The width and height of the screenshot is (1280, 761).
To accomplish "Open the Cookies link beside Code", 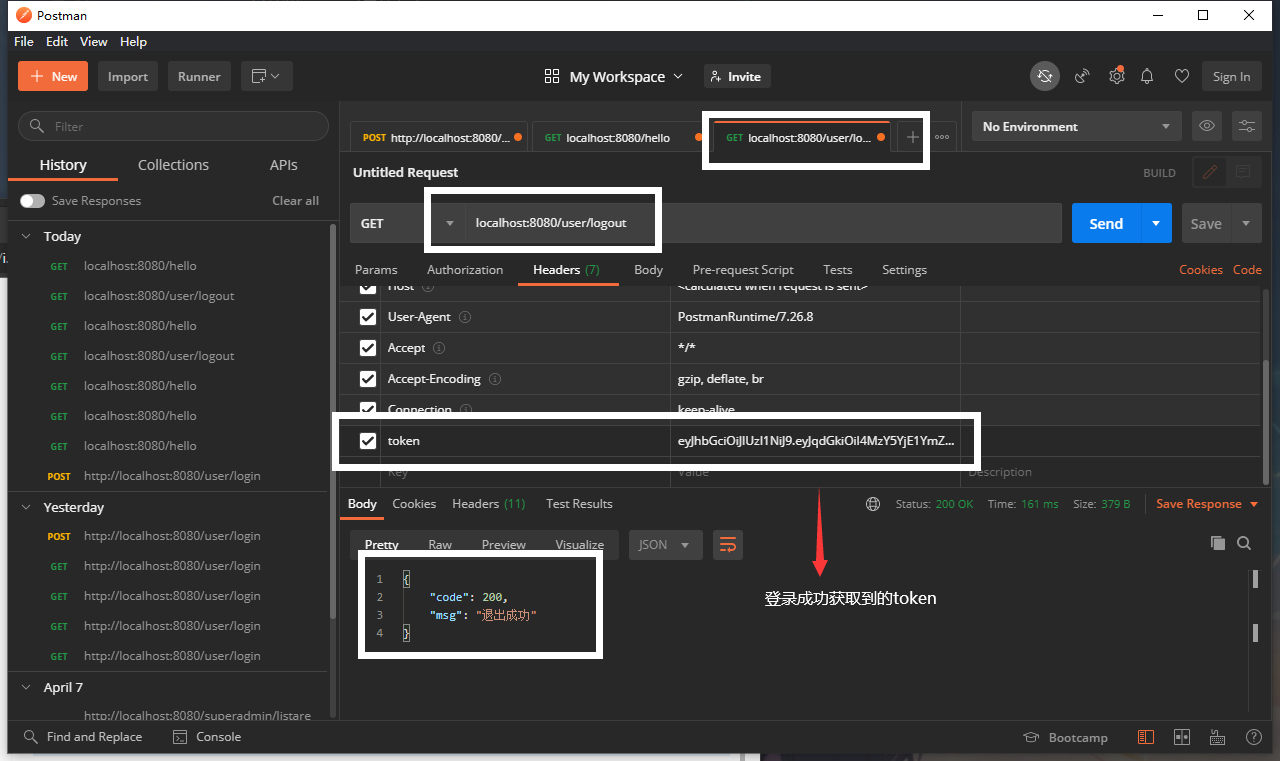I will (1201, 270).
